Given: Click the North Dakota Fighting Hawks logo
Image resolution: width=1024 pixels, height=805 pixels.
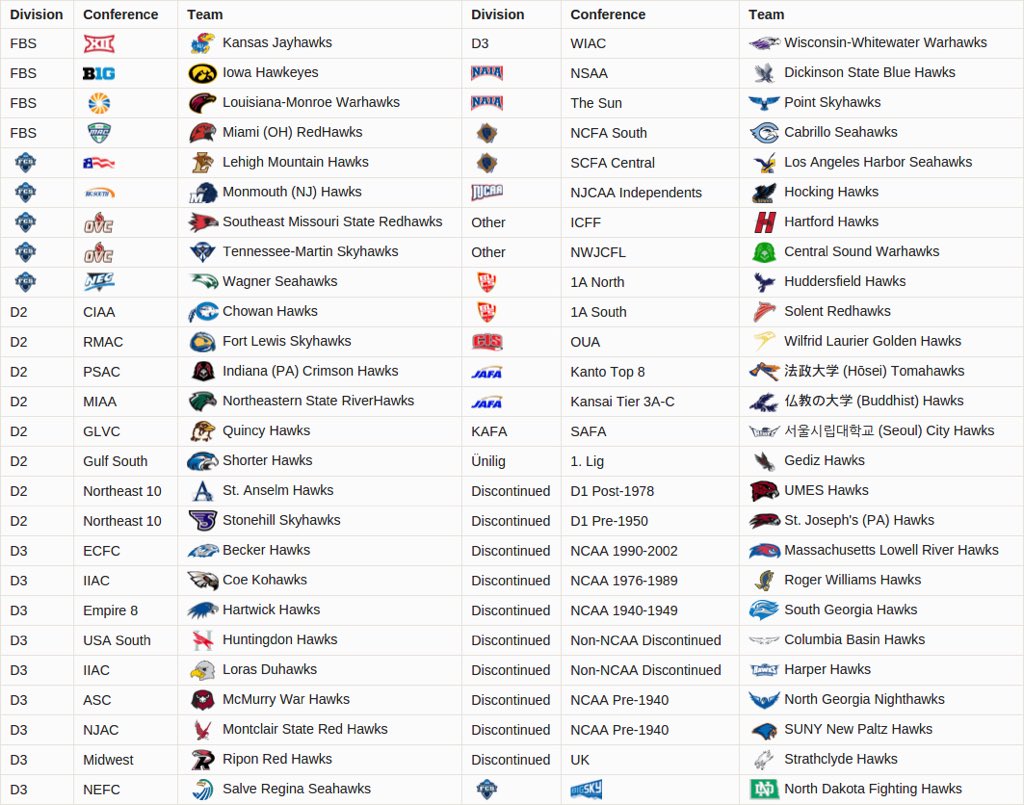Looking at the screenshot, I should tap(764, 789).
